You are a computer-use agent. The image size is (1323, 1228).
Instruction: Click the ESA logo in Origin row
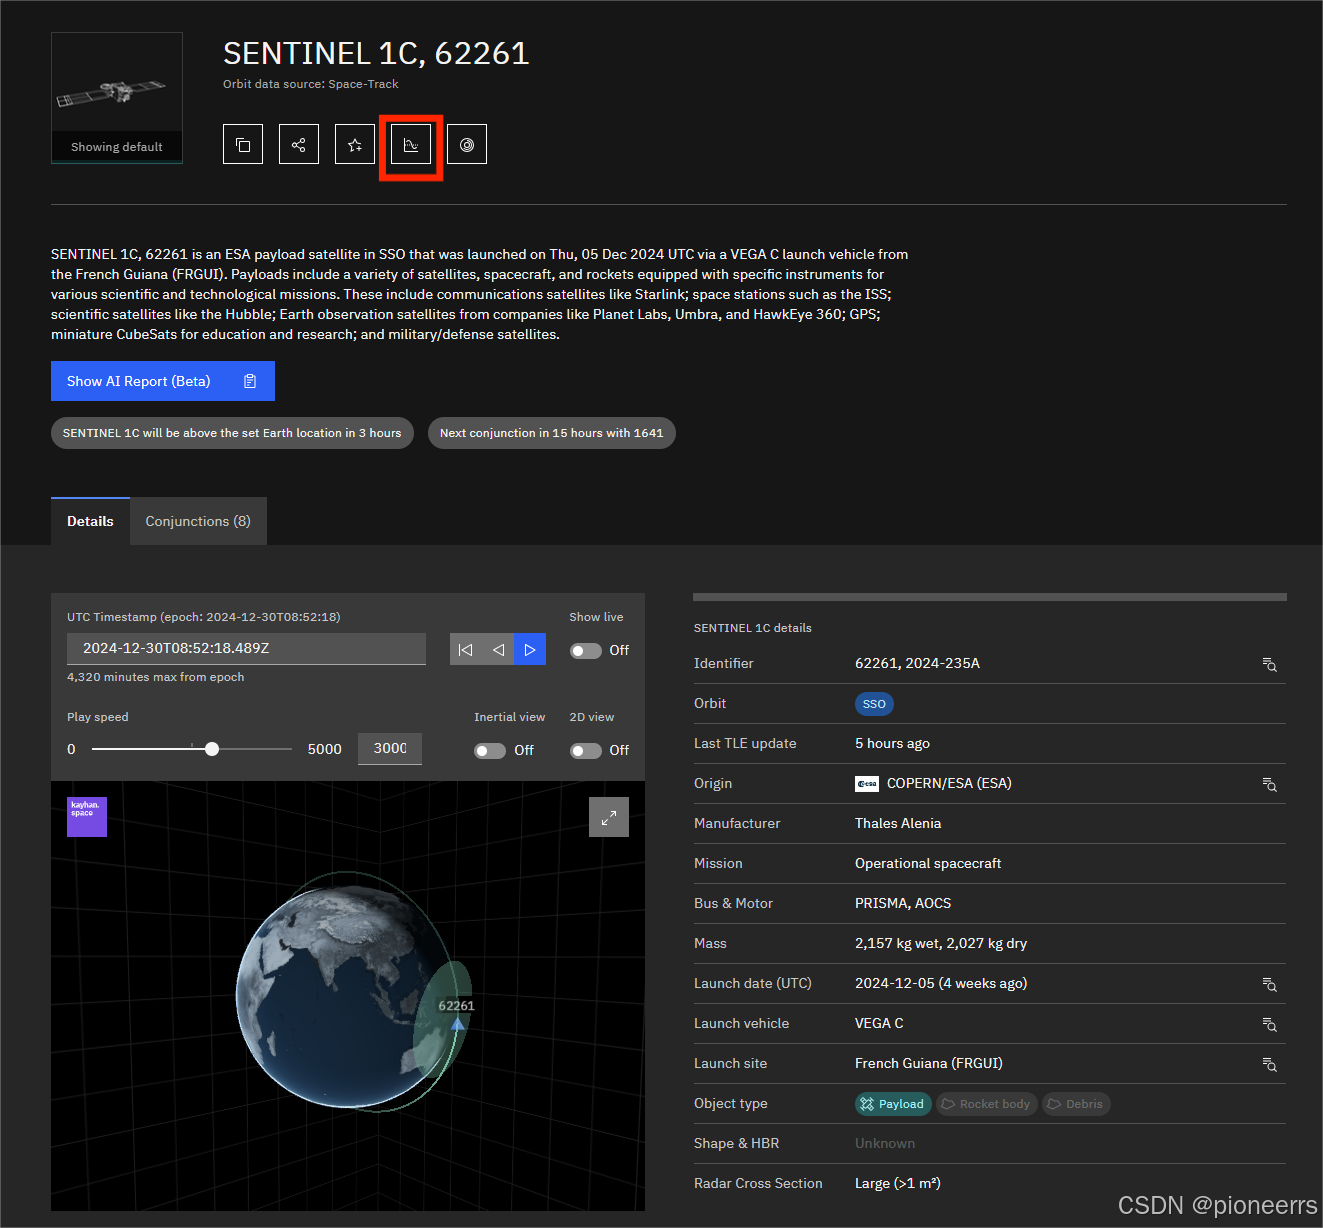[867, 784]
